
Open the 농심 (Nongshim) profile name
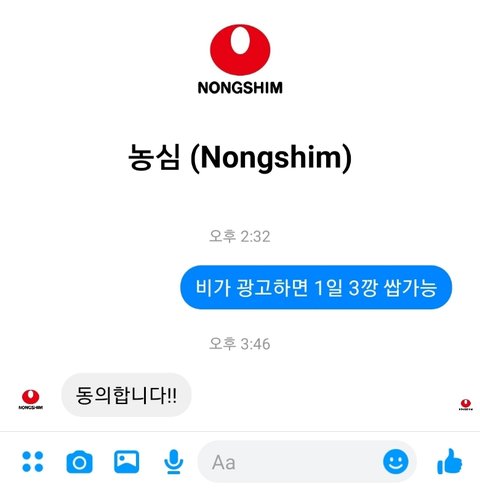(x=240, y=158)
